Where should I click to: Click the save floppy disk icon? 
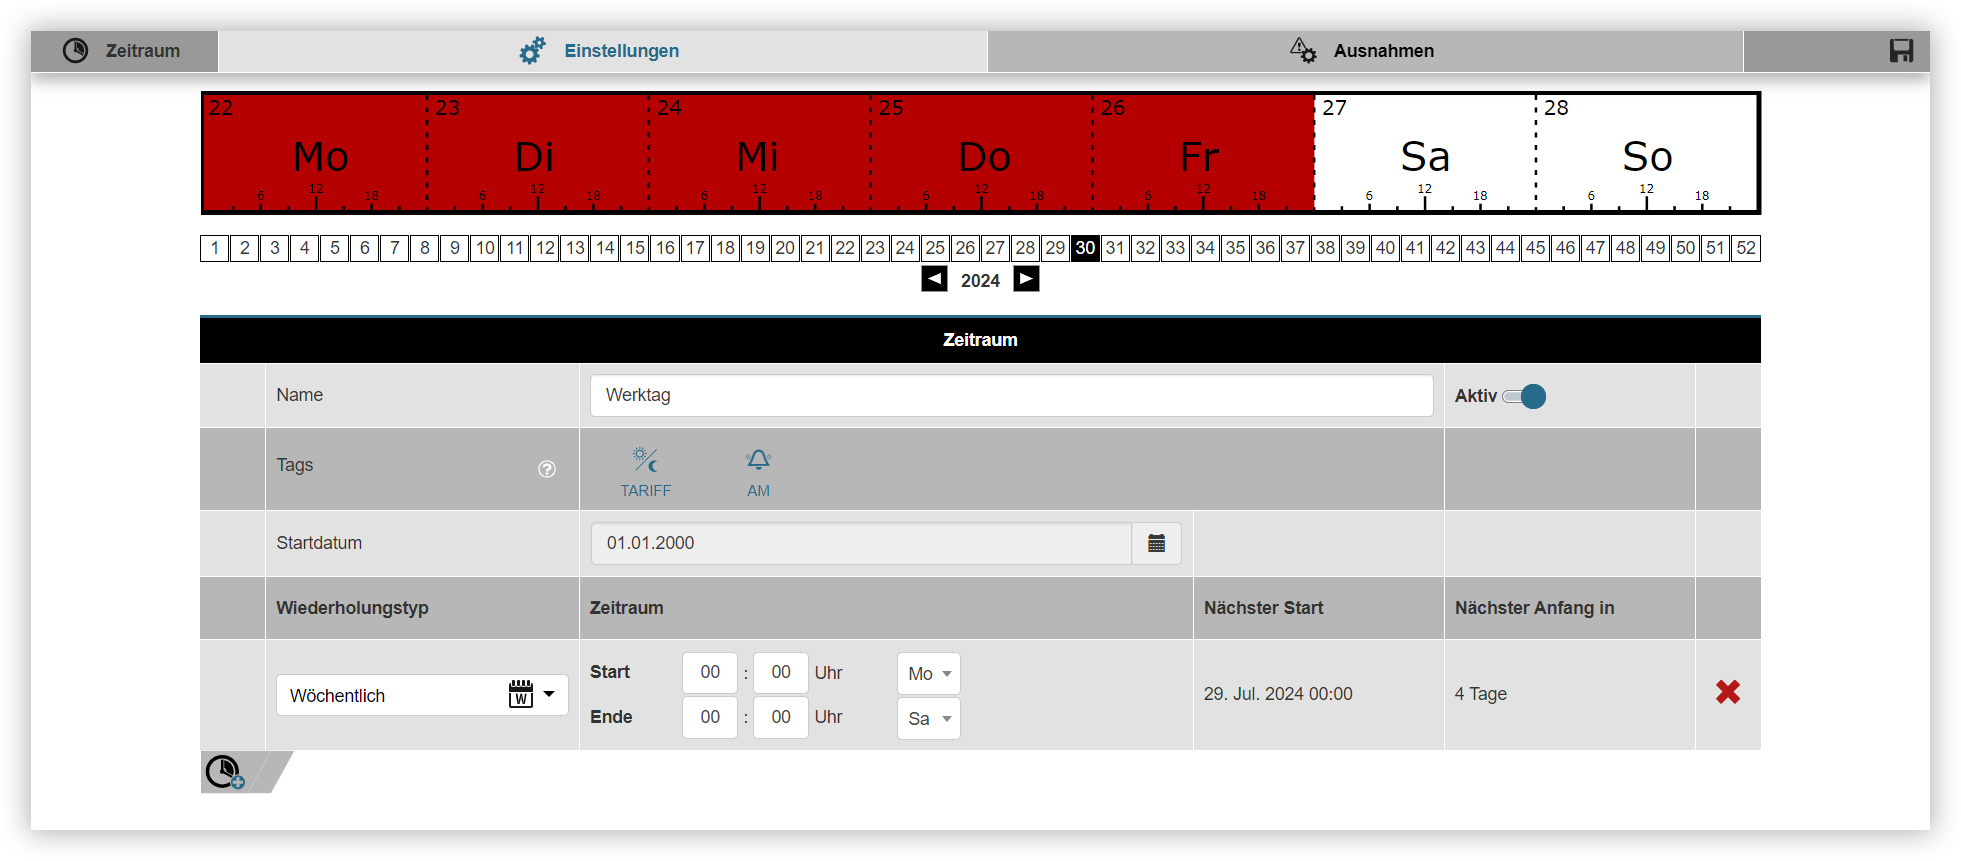click(1901, 51)
